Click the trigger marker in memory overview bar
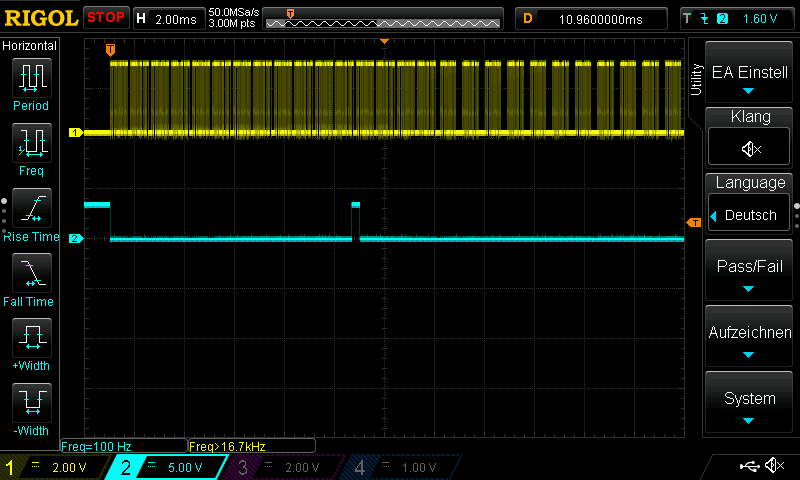 [x=290, y=14]
